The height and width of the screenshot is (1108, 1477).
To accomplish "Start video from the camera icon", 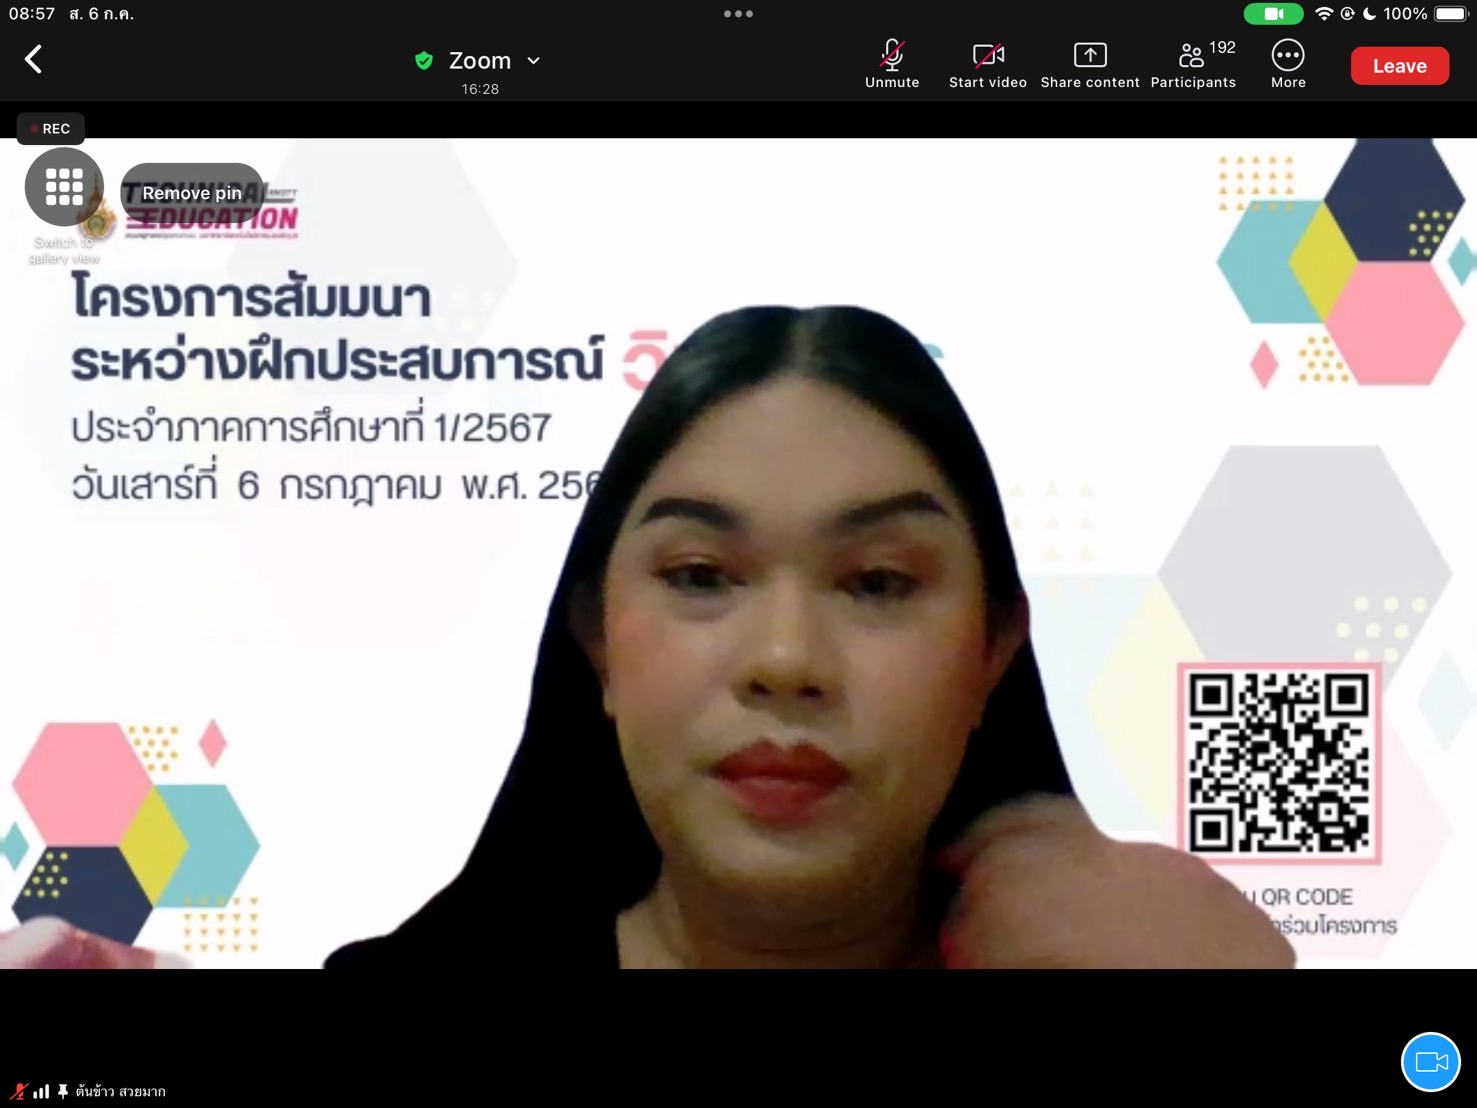I will click(x=988, y=65).
